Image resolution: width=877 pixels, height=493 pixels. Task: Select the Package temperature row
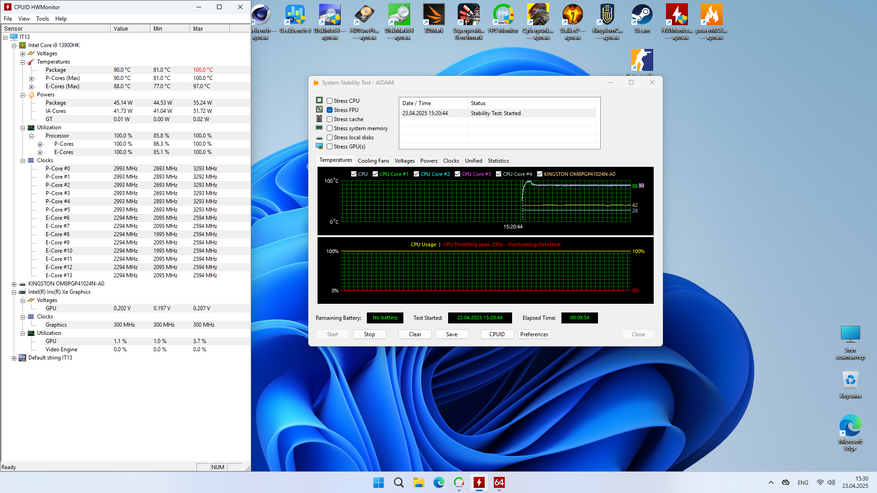tap(56, 70)
